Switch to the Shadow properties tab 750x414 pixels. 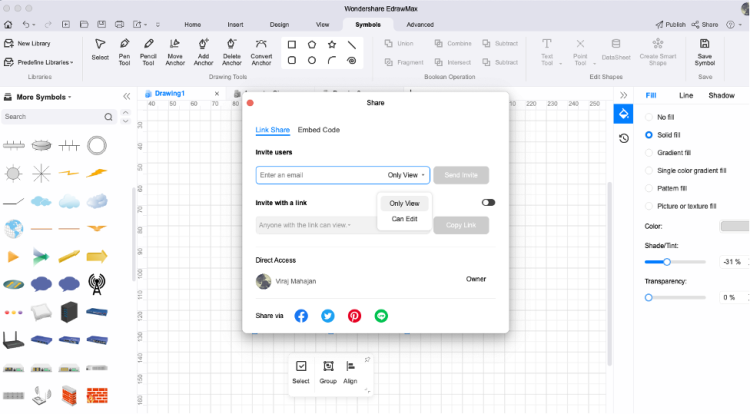pos(721,96)
